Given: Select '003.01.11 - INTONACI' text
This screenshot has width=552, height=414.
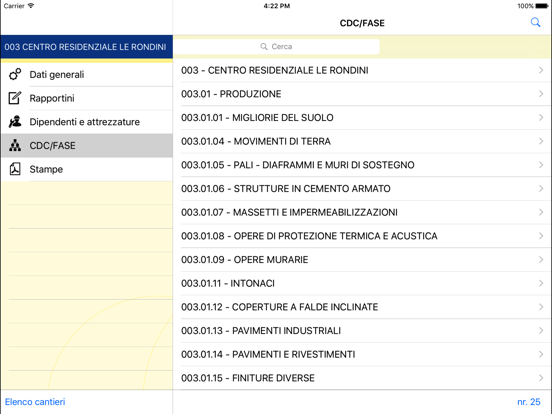Looking at the screenshot, I should pyautogui.click(x=228, y=283).
